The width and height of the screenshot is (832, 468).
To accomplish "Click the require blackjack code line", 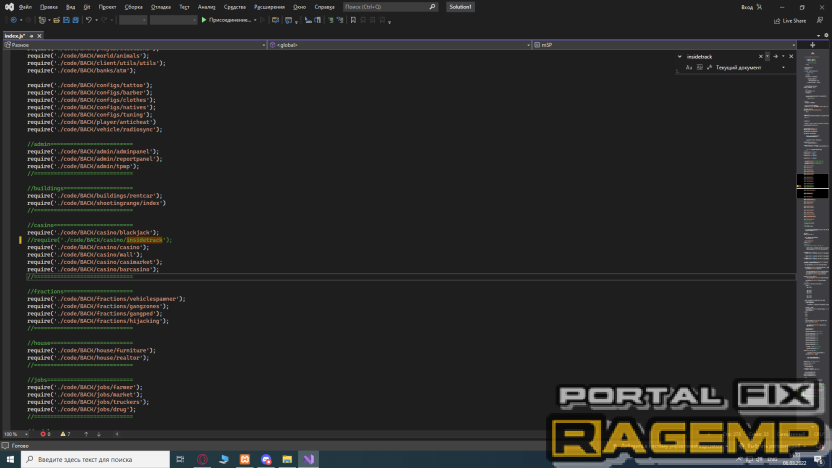I will pyautogui.click(x=93, y=232).
